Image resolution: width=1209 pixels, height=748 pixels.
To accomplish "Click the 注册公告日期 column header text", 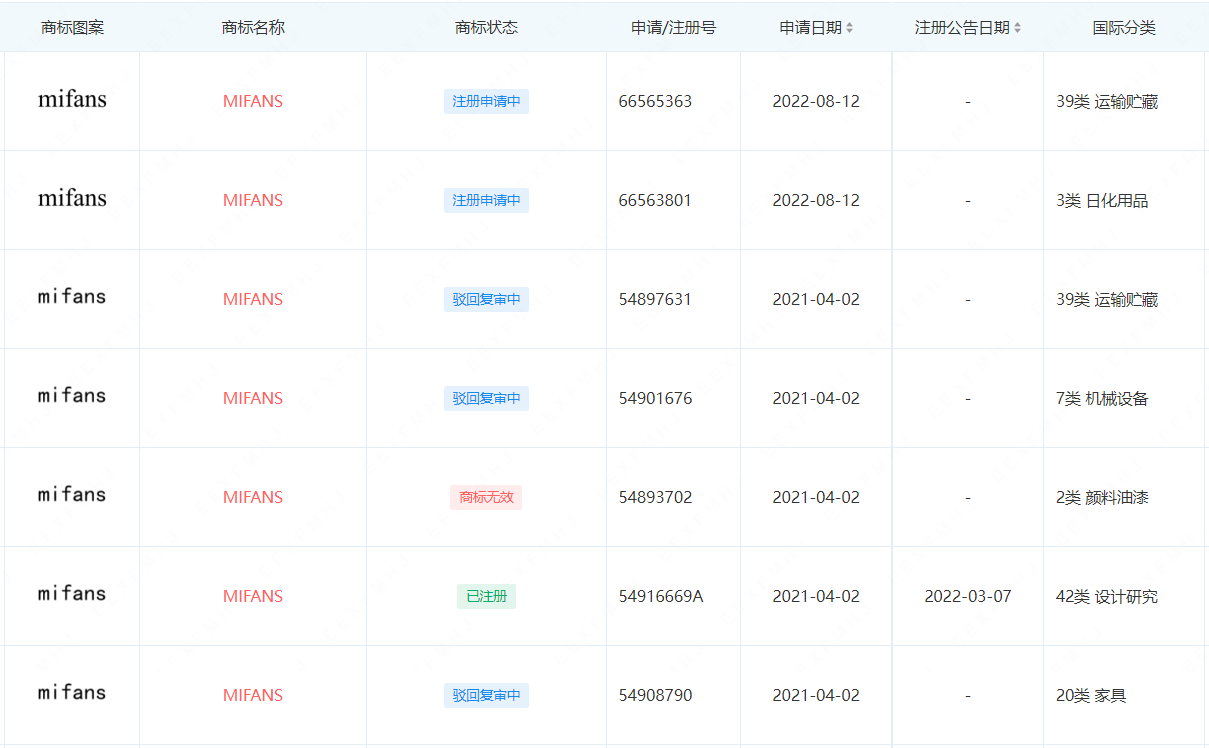I will (962, 28).
